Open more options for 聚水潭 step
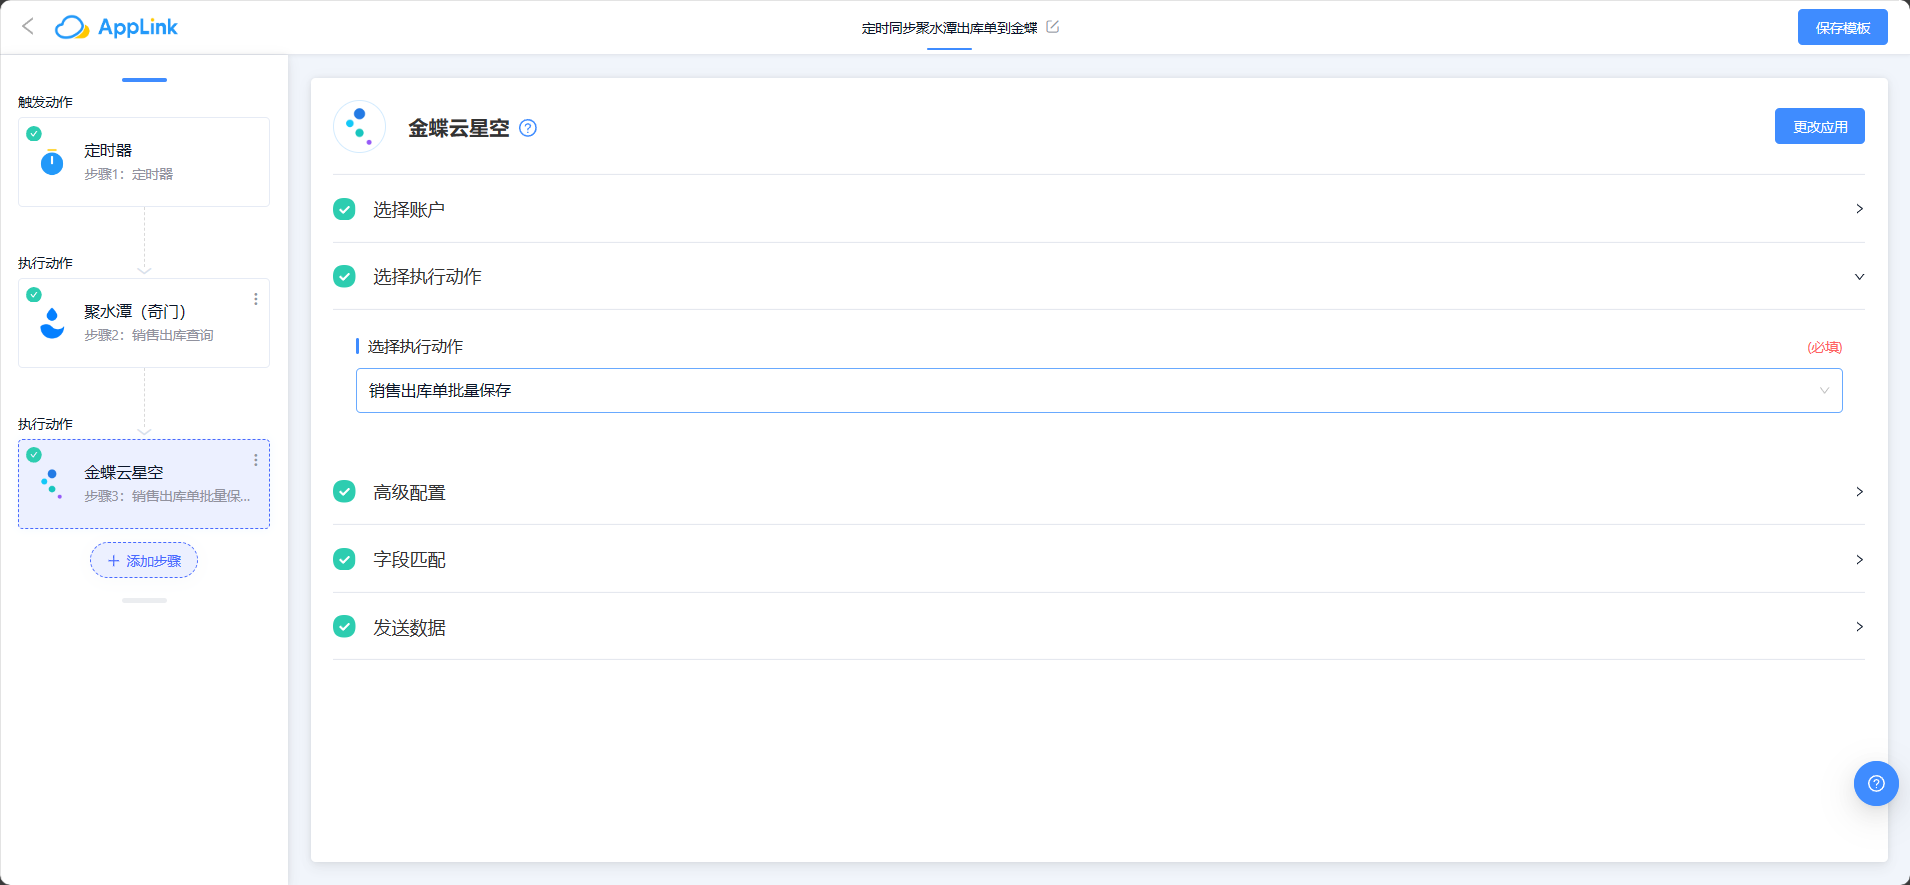The height and width of the screenshot is (885, 1910). [x=256, y=299]
